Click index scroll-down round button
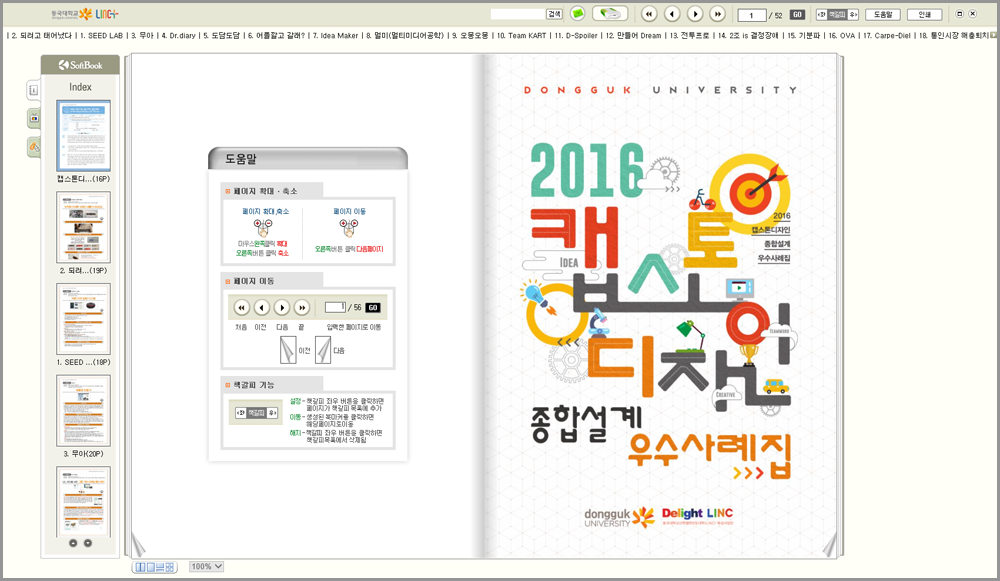This screenshot has height=581, width=1000. tap(88, 543)
